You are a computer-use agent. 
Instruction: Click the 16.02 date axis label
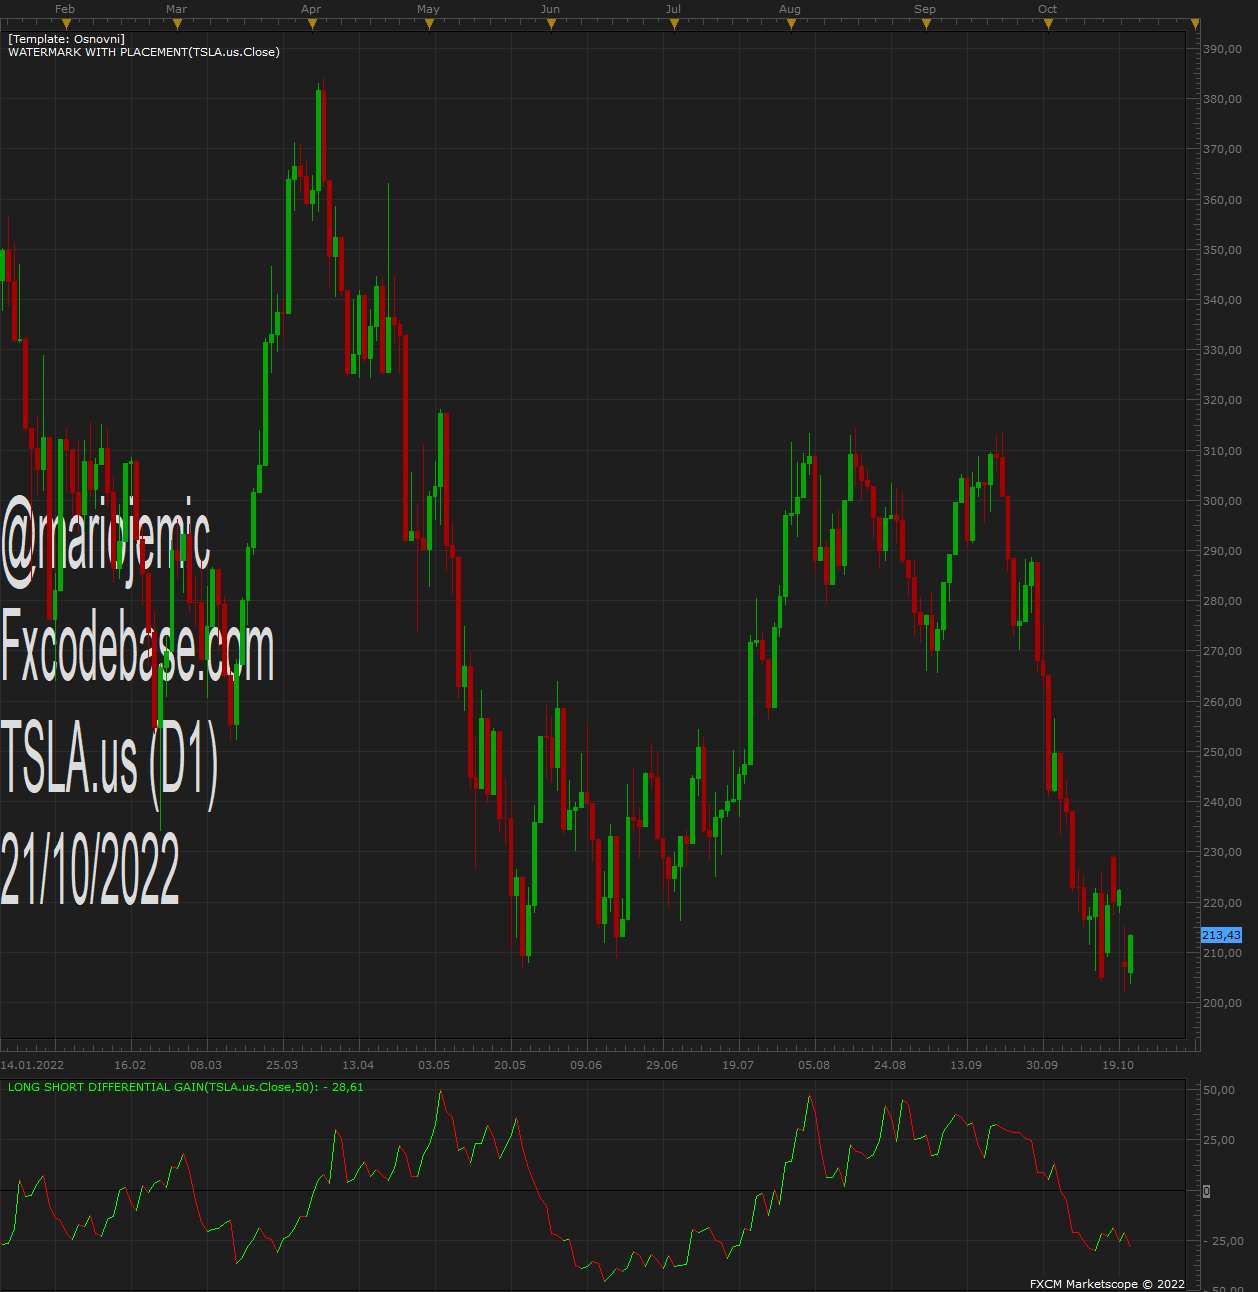(130, 1065)
